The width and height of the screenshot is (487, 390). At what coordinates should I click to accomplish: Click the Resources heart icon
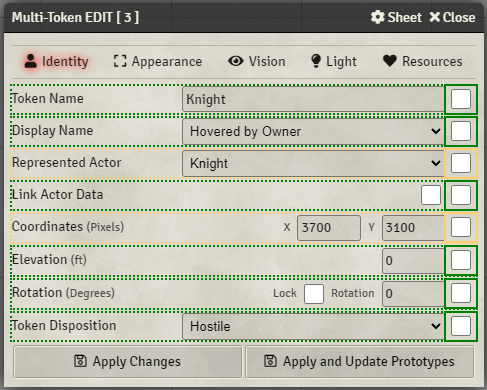click(x=390, y=61)
